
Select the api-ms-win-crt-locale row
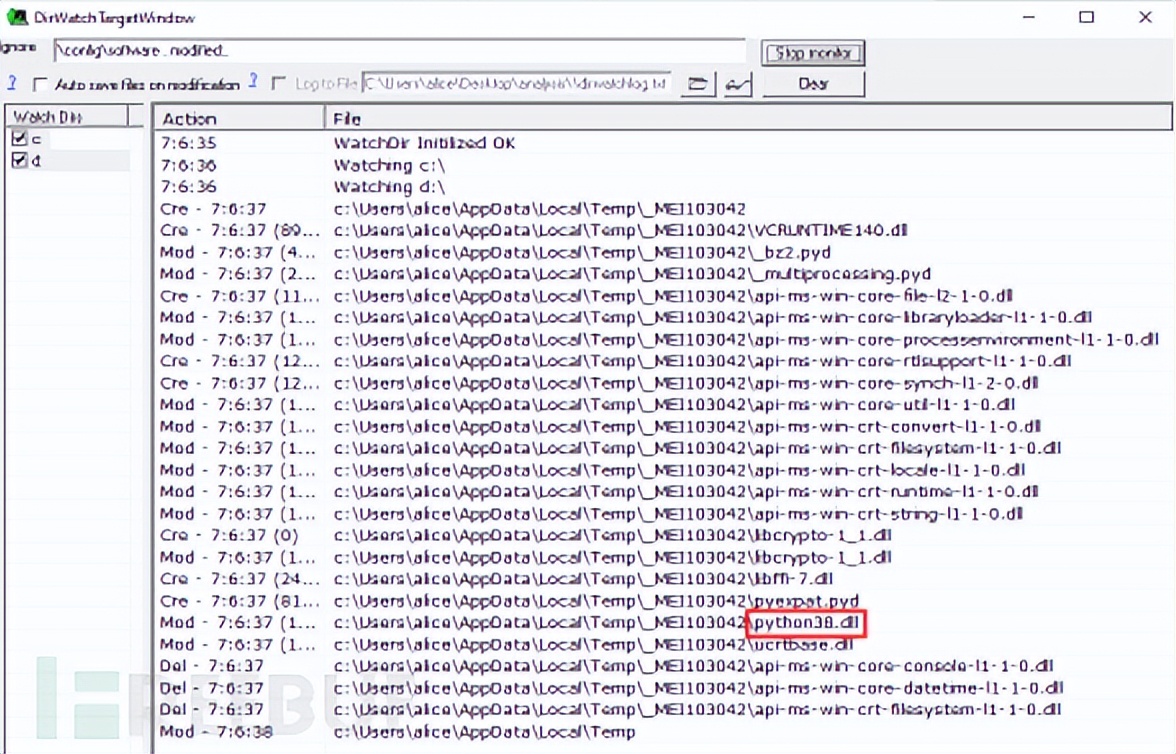point(664,470)
